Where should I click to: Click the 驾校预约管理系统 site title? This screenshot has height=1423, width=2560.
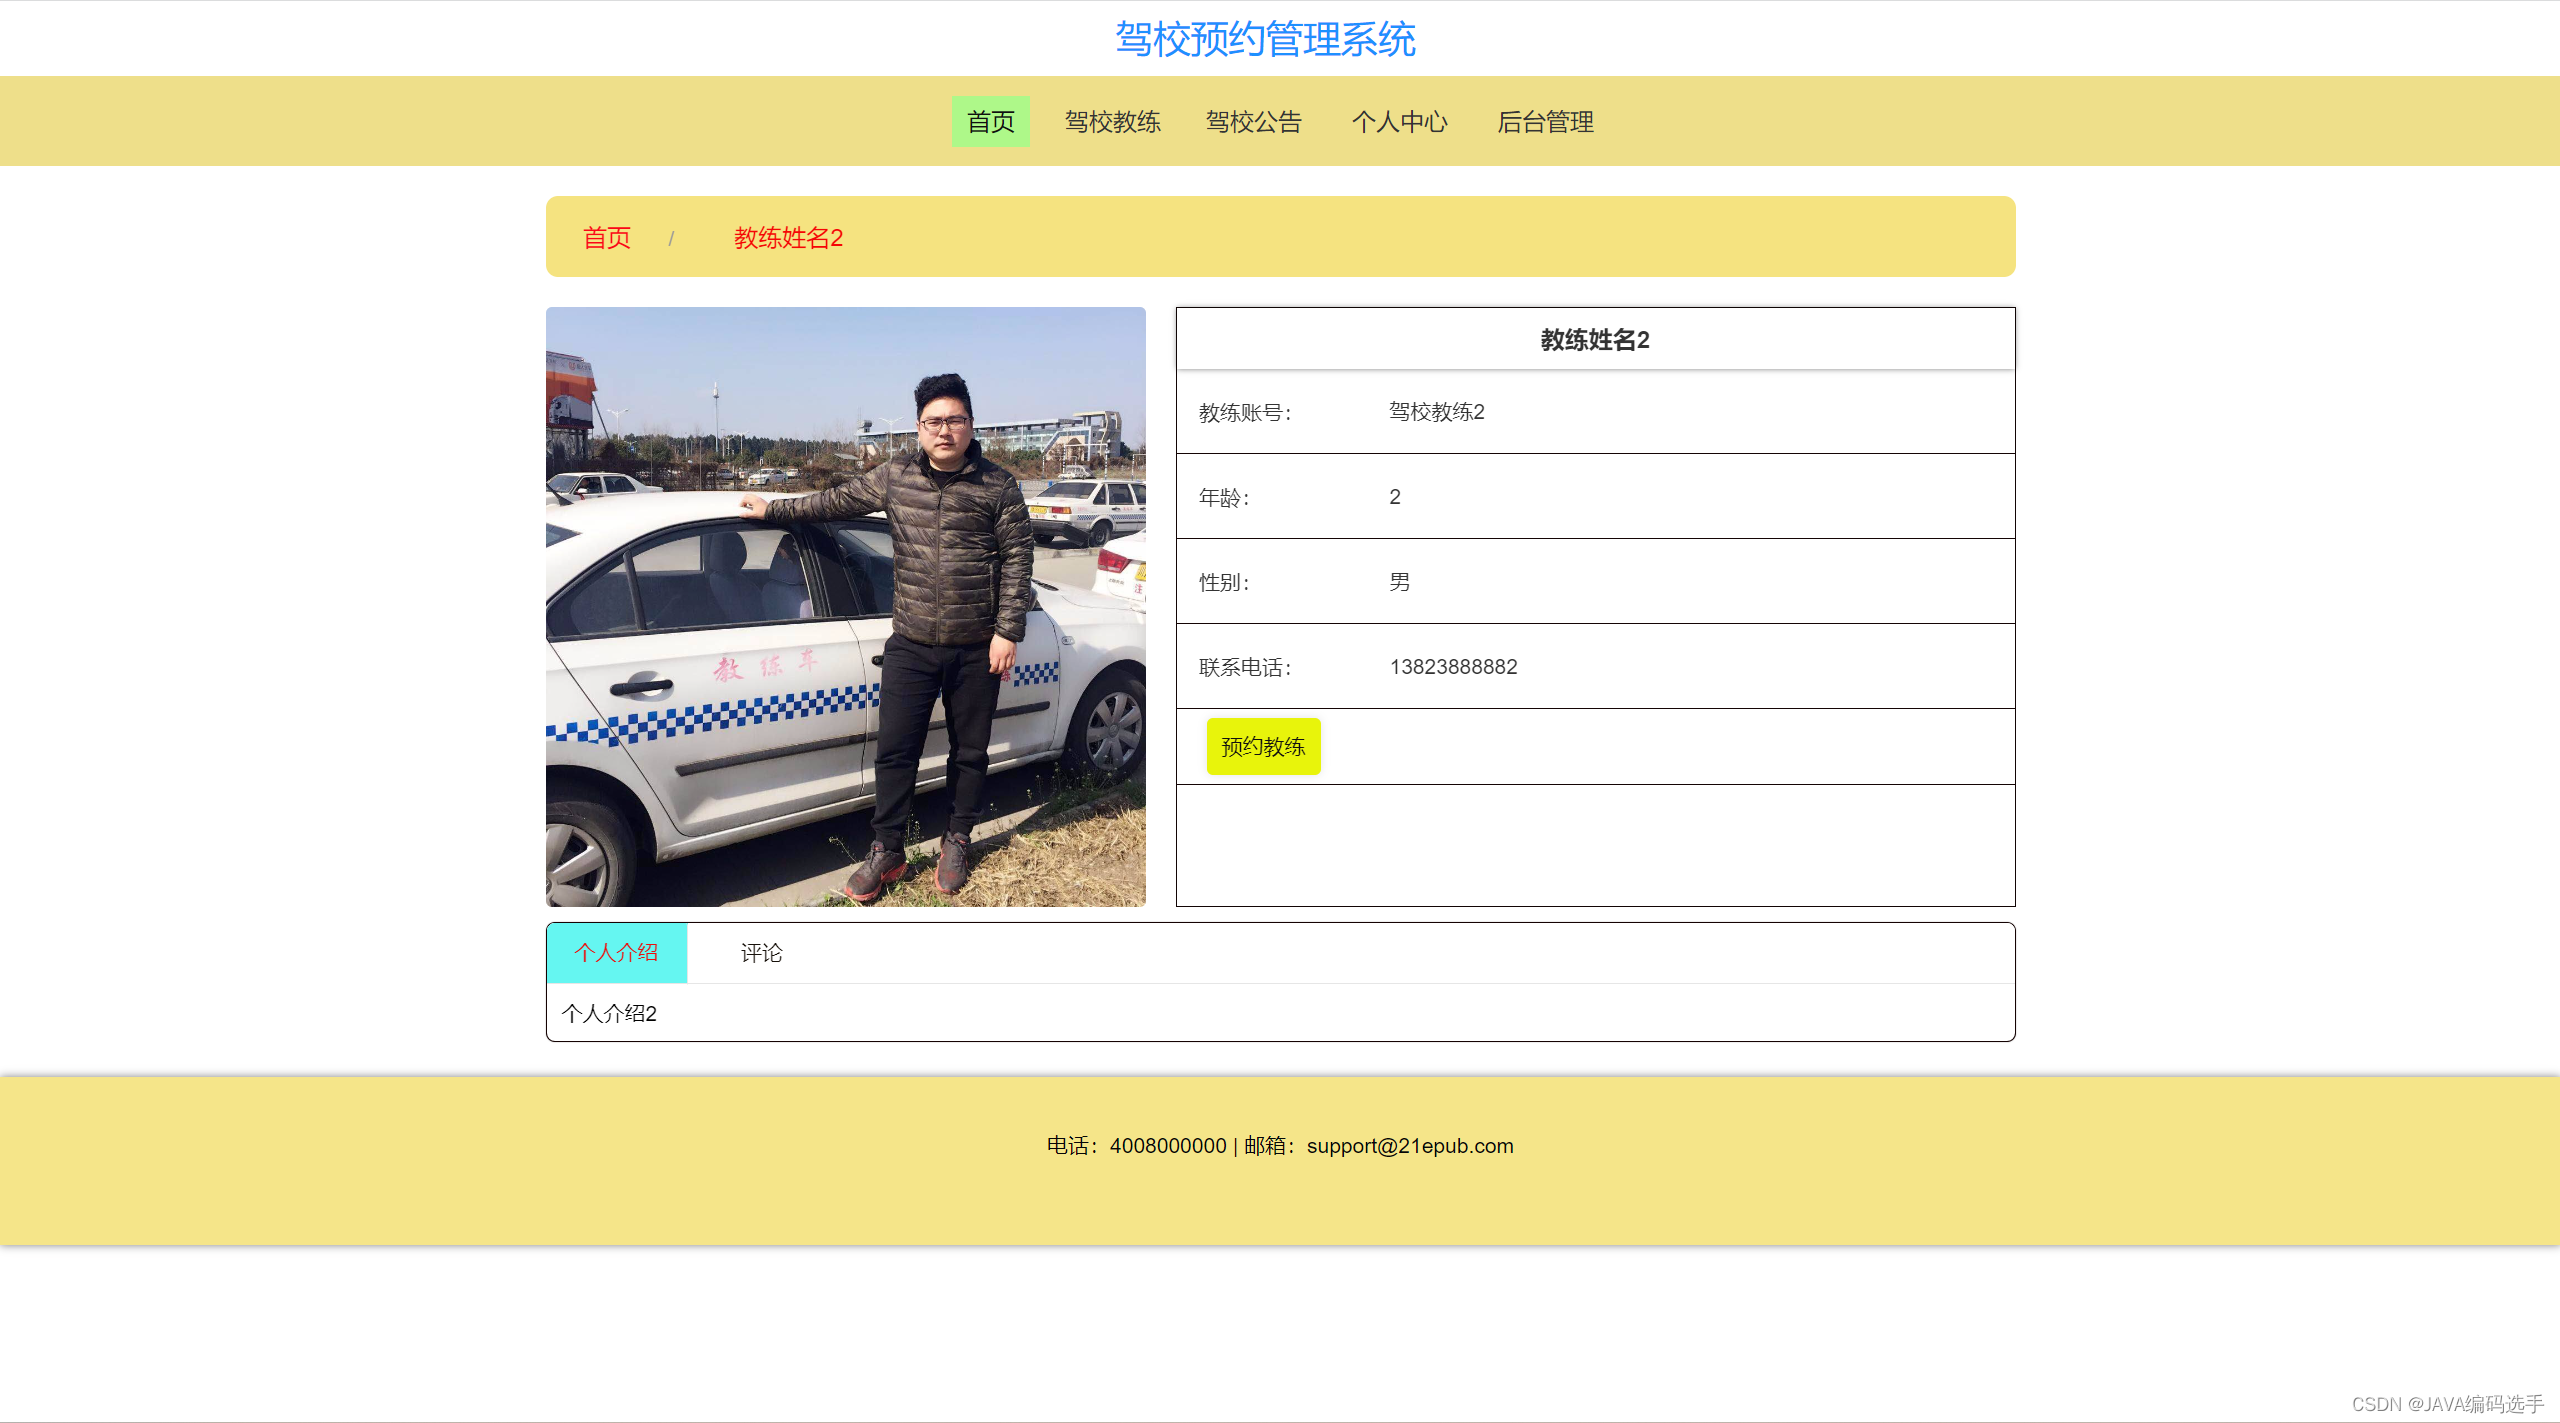1265,40
